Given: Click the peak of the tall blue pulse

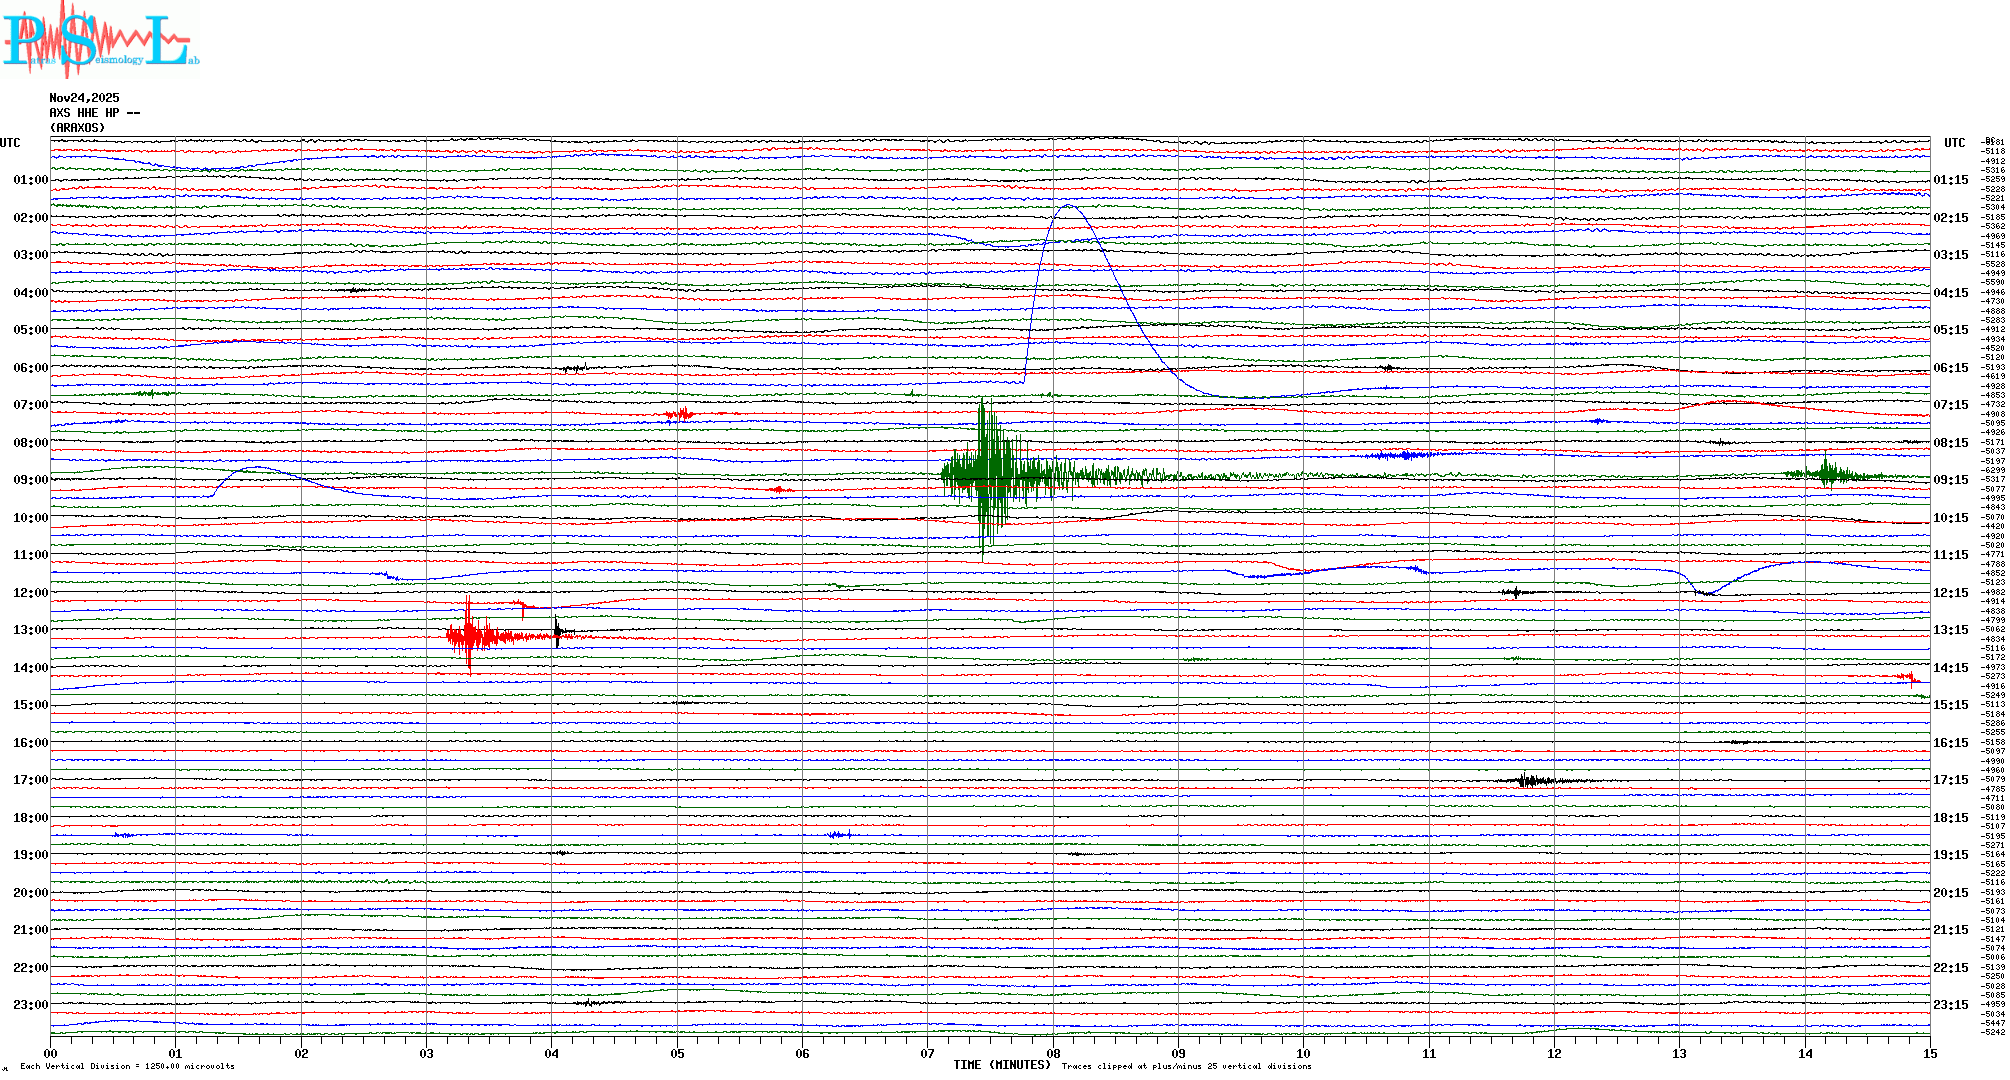Looking at the screenshot, I should click(1069, 206).
